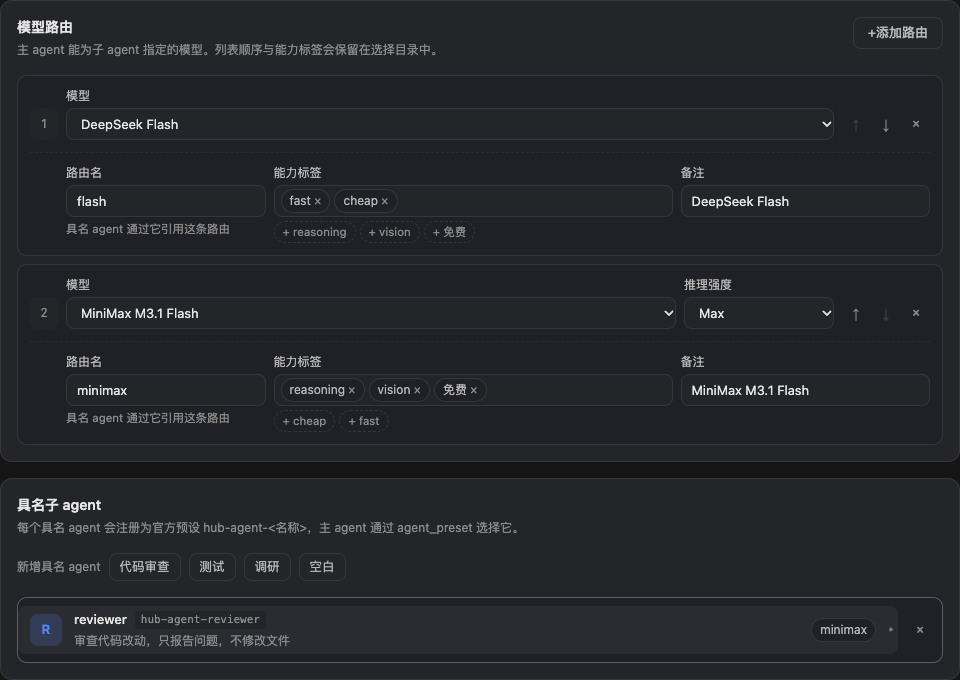960x680 pixels.
Task: Edit the DeepSeek Flash 备注 field
Action: [805, 201]
